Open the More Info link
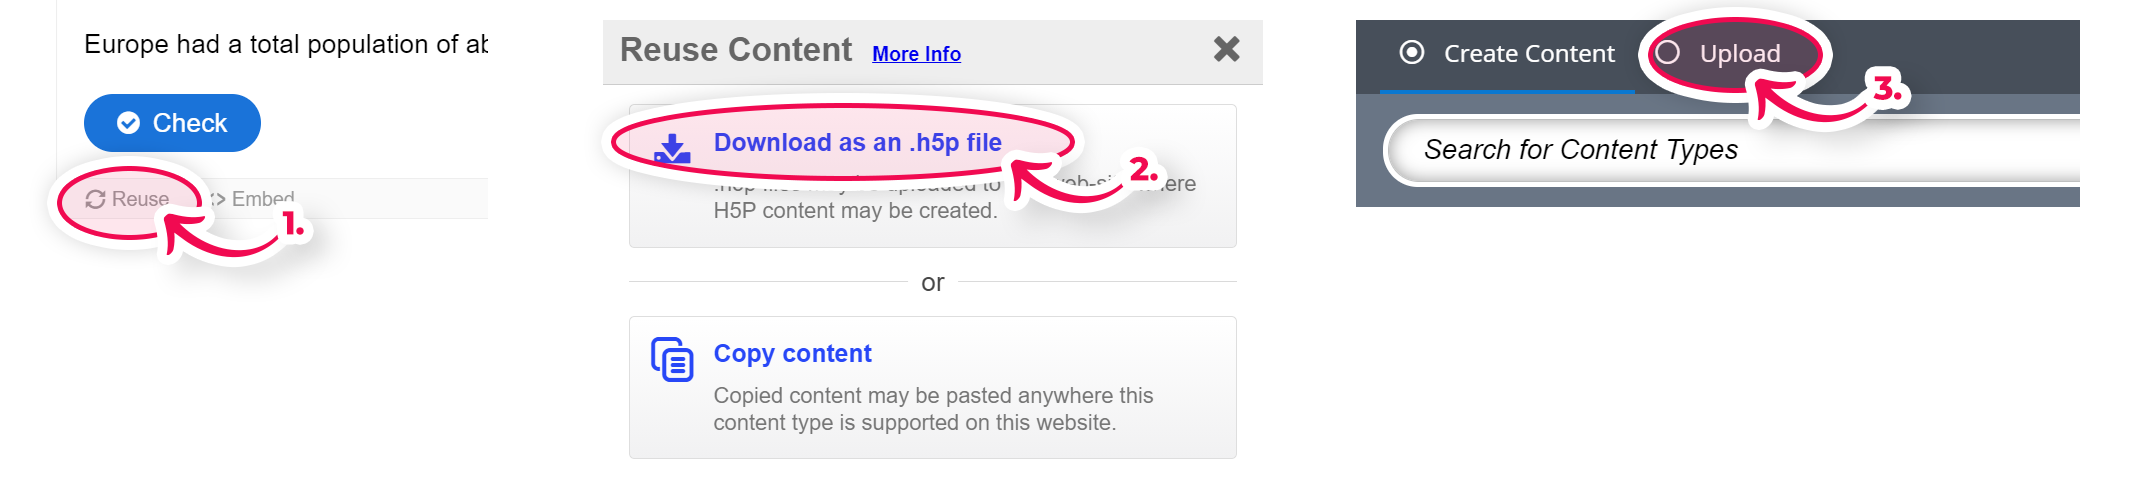The height and width of the screenshot is (495, 2139). 916,54
